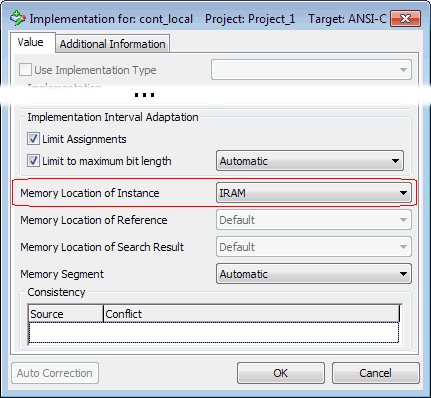Viewport: 431px width, 398px height.
Task: Close the Implementation dialog window
Action: point(405,19)
